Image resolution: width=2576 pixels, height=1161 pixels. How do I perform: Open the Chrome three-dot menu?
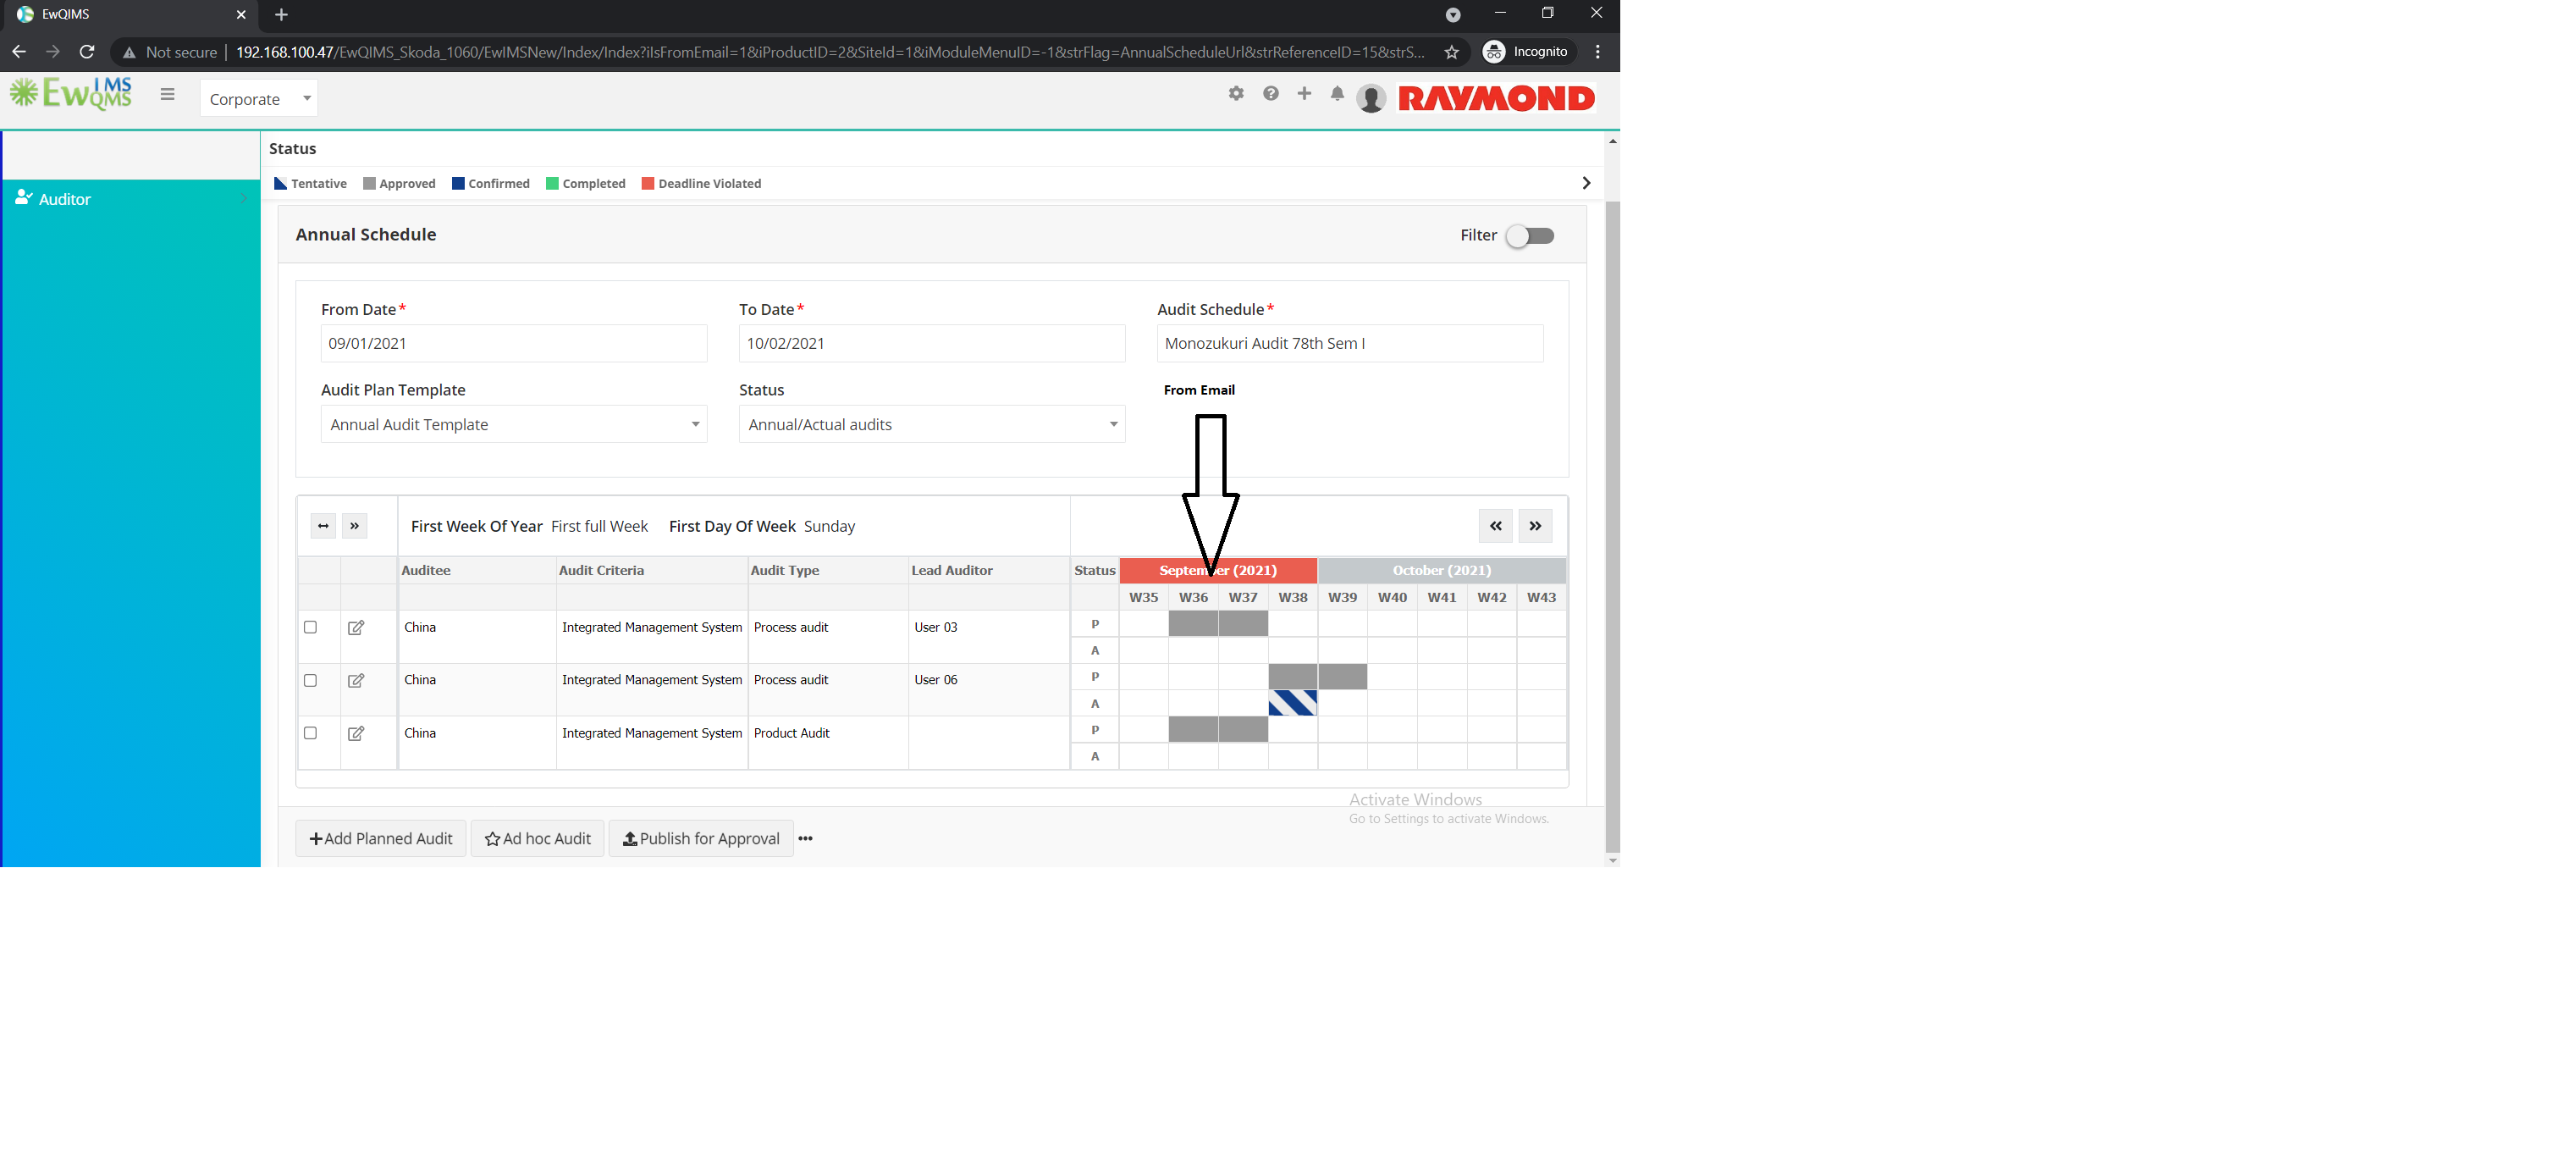tap(1598, 52)
